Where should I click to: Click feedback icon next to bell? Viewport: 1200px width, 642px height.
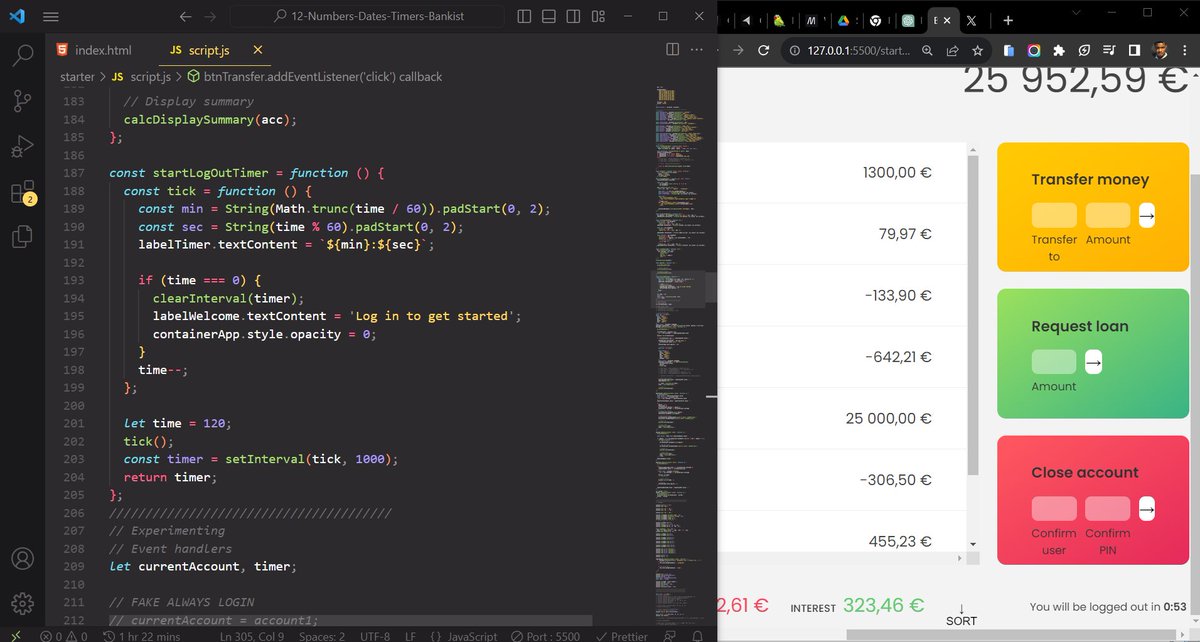(671, 635)
